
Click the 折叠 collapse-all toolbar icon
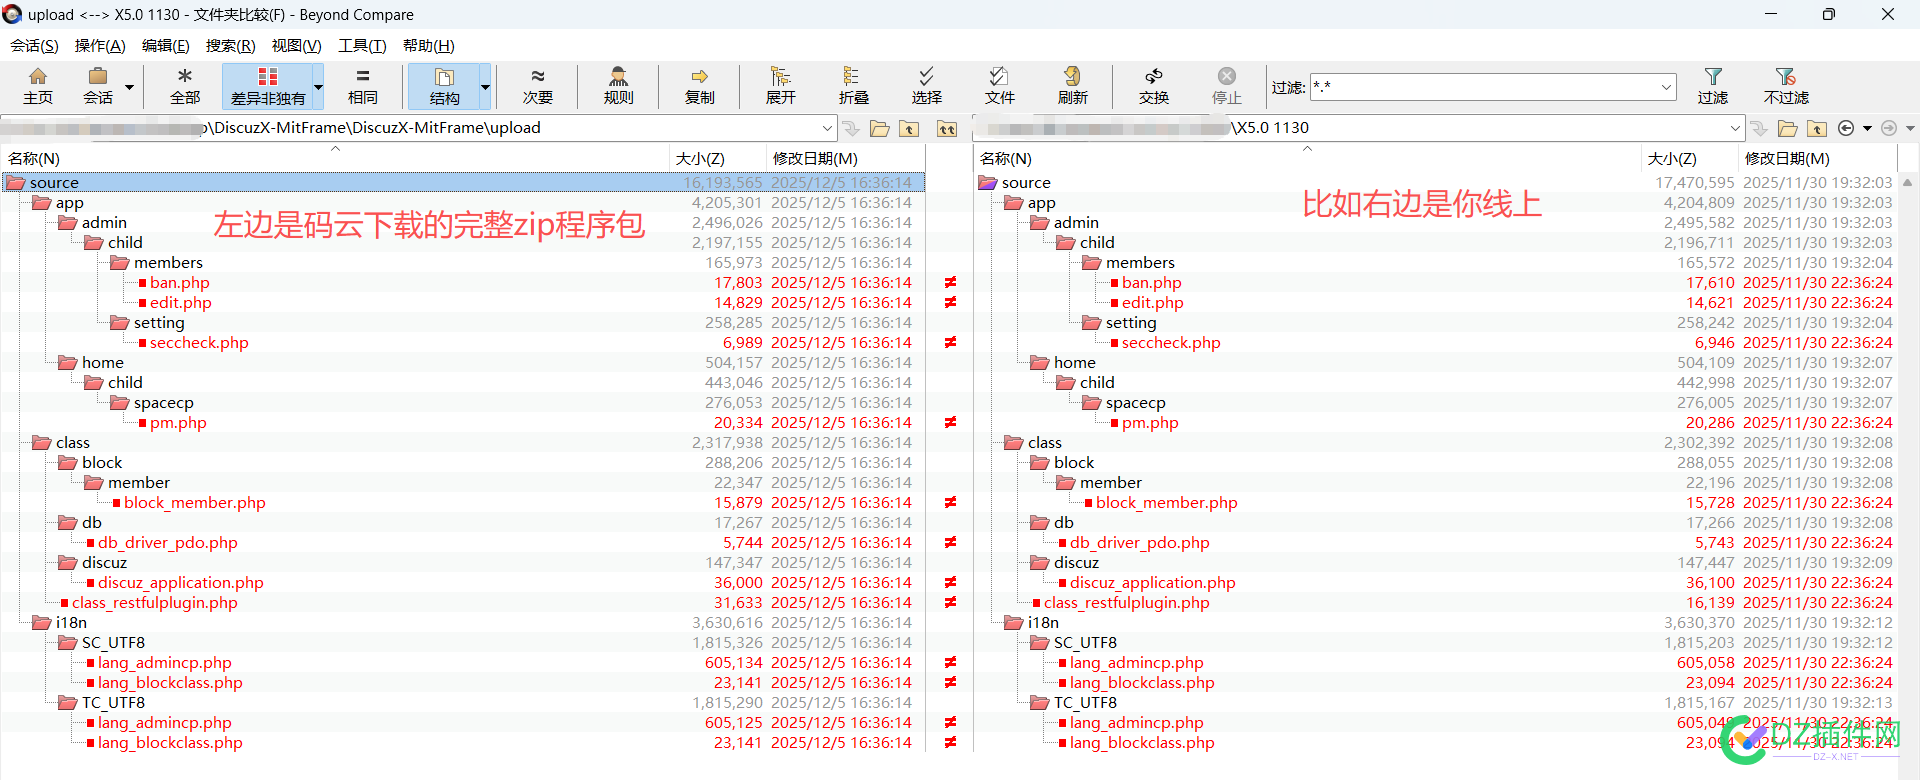(x=853, y=86)
